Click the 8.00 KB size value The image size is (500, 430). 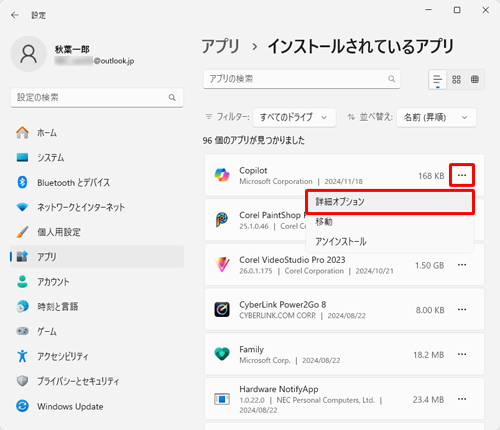430,310
